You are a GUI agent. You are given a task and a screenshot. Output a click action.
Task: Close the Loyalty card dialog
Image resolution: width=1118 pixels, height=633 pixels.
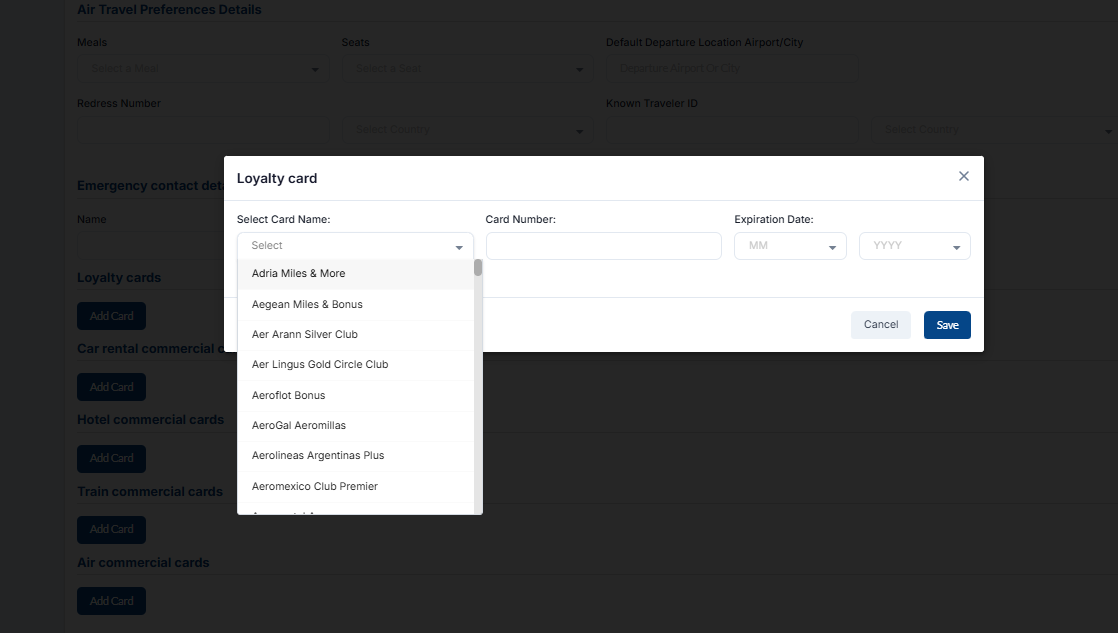[963, 176]
